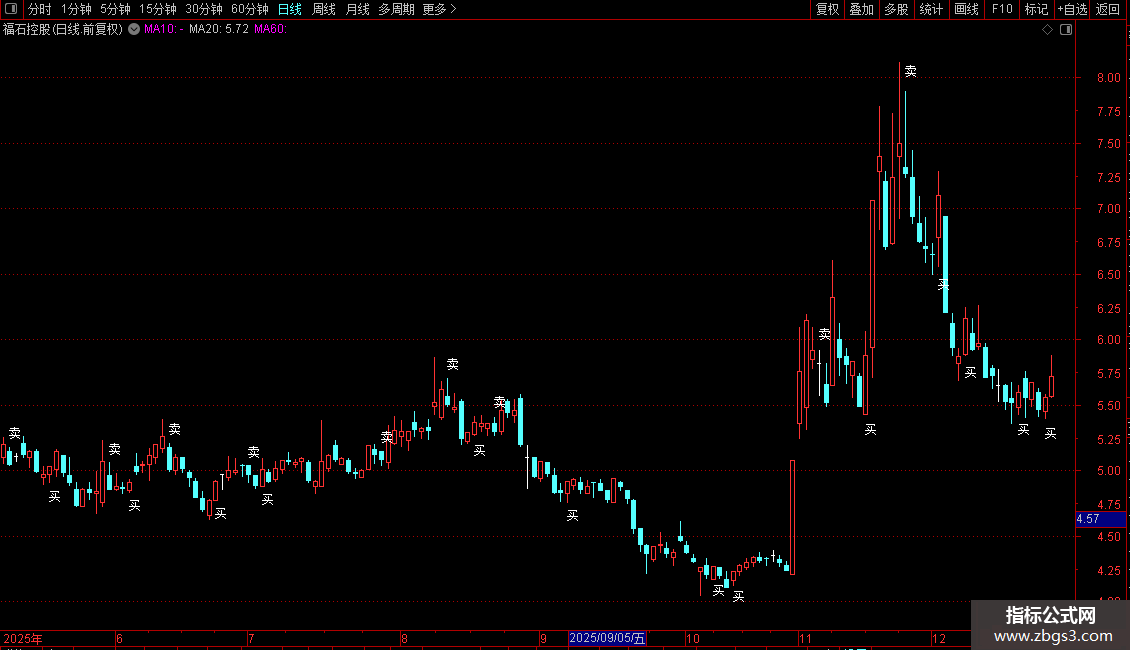The height and width of the screenshot is (650, 1130).
Task: Switch to 分时 intraday view
Action: (x=40, y=9)
